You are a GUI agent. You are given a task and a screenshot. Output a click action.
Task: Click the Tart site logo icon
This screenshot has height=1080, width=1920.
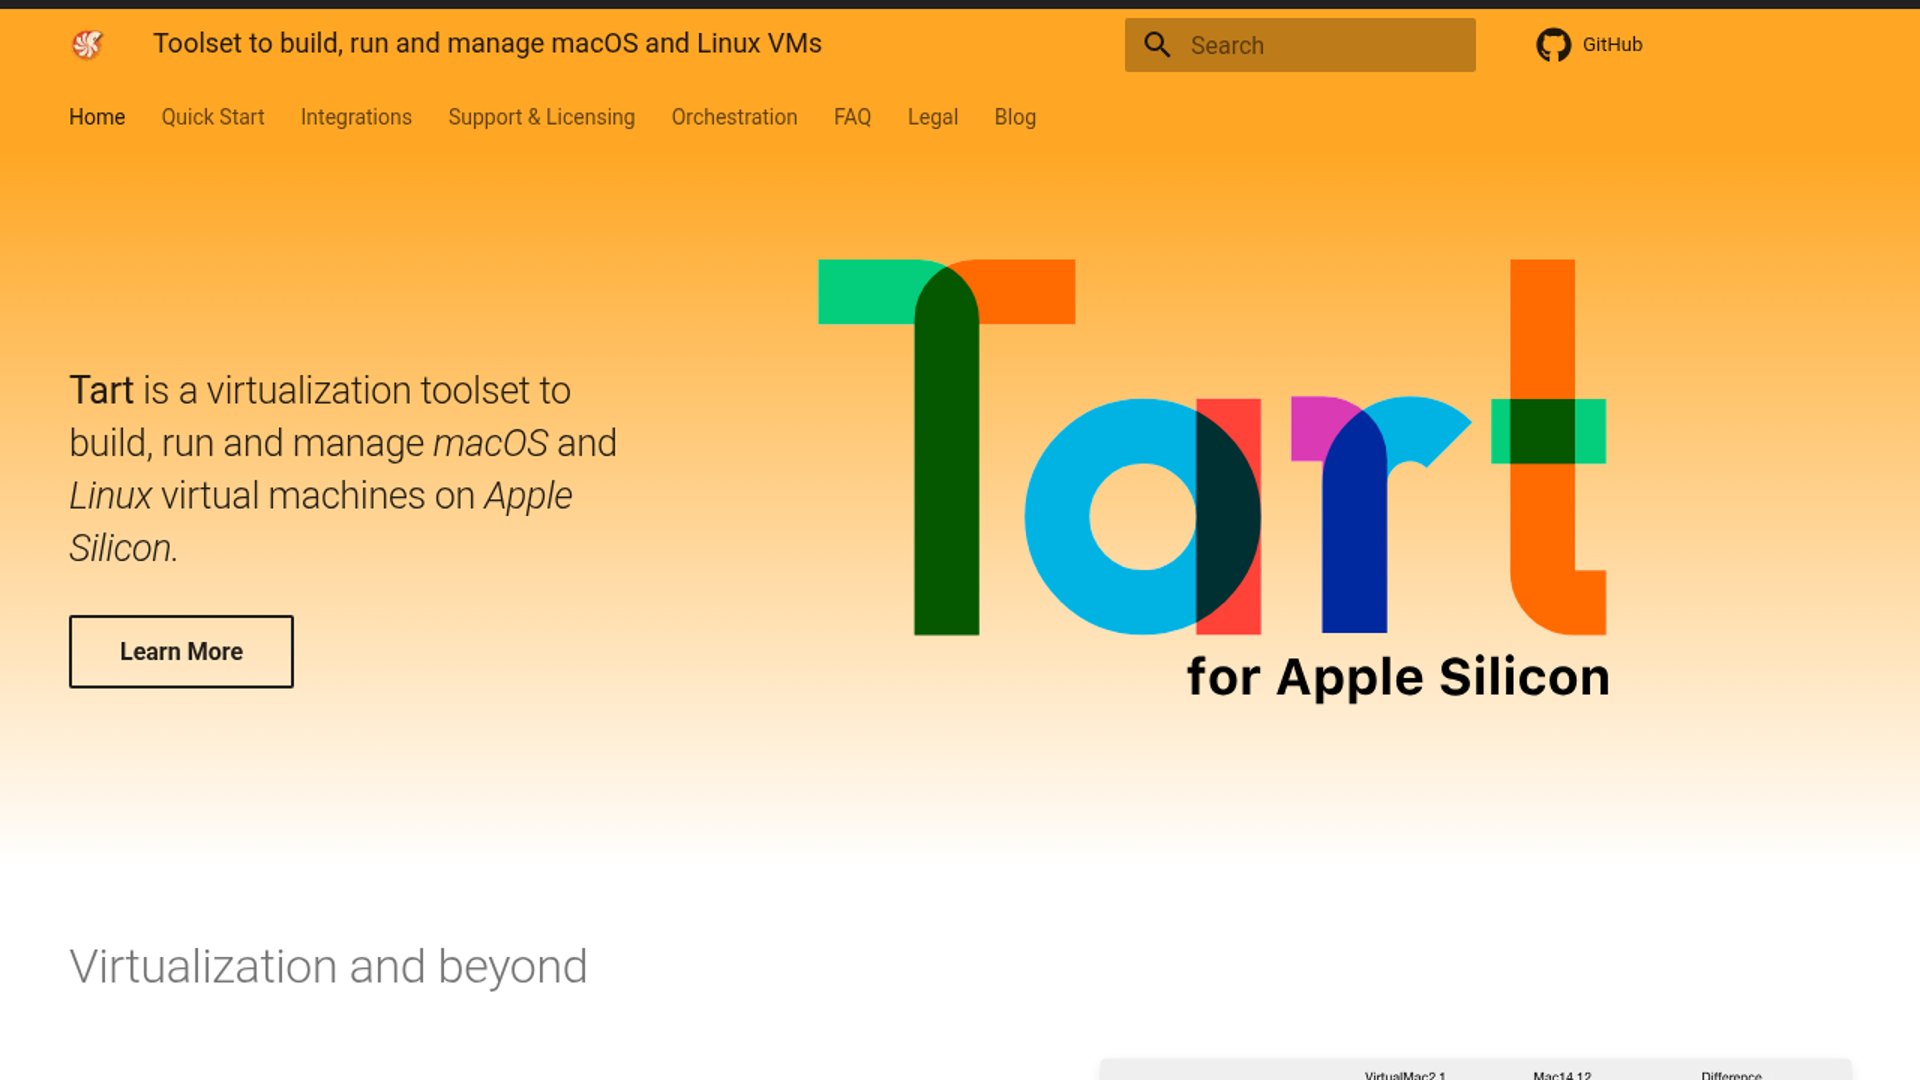[87, 44]
